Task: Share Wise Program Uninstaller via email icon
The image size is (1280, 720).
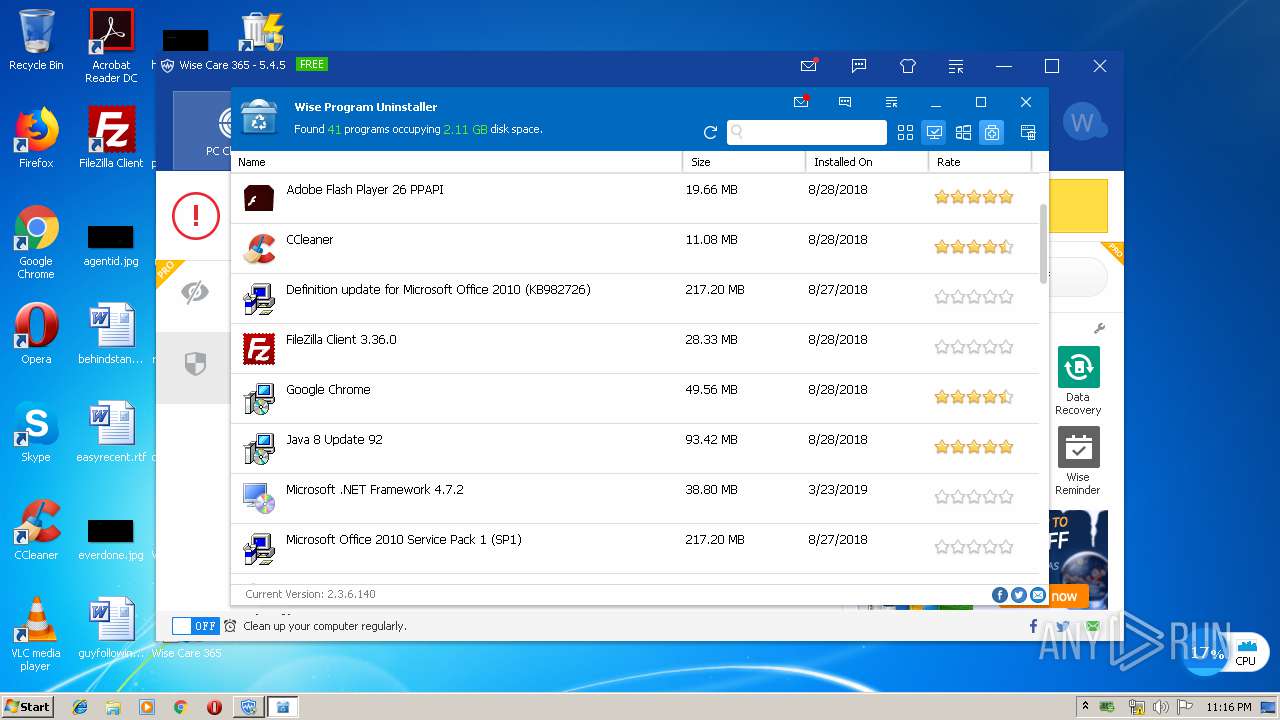Action: 1038,595
